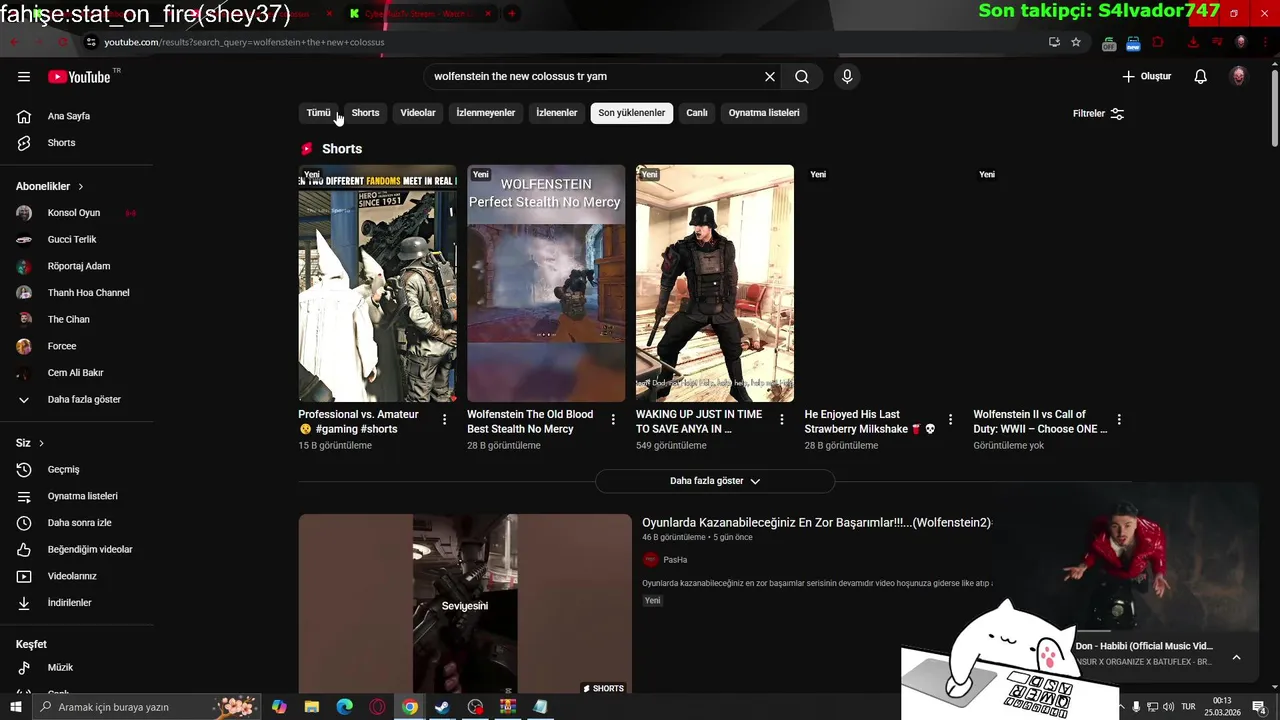Select the İzlenmeyenler filter chip
1280x720 pixels.
(x=486, y=113)
